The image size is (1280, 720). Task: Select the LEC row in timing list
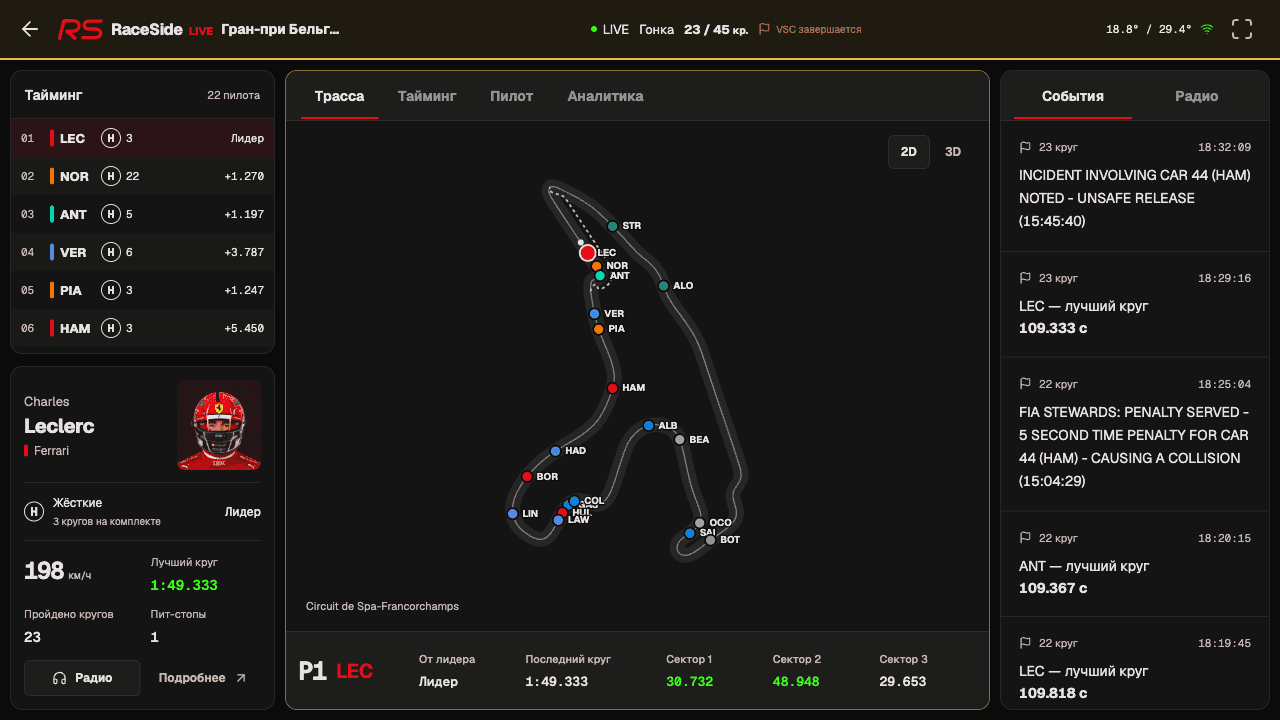(142, 138)
